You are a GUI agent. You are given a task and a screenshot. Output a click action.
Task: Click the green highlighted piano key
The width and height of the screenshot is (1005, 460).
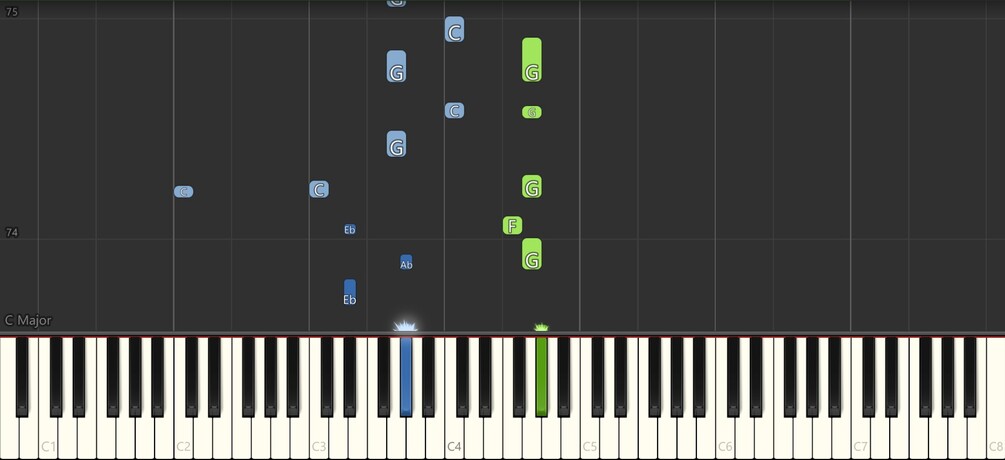(542, 376)
